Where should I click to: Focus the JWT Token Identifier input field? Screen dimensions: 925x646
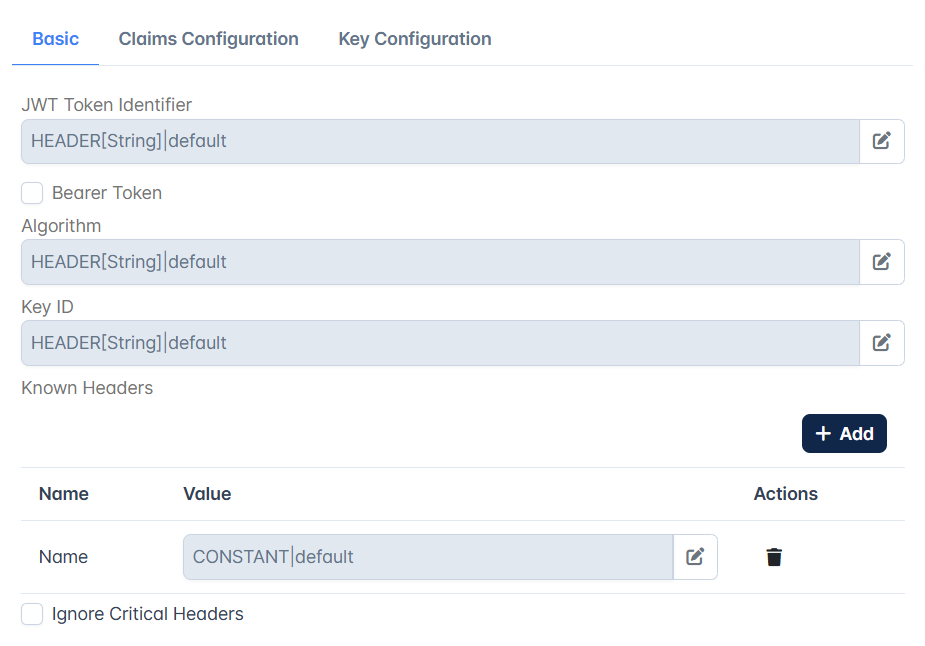coord(440,141)
